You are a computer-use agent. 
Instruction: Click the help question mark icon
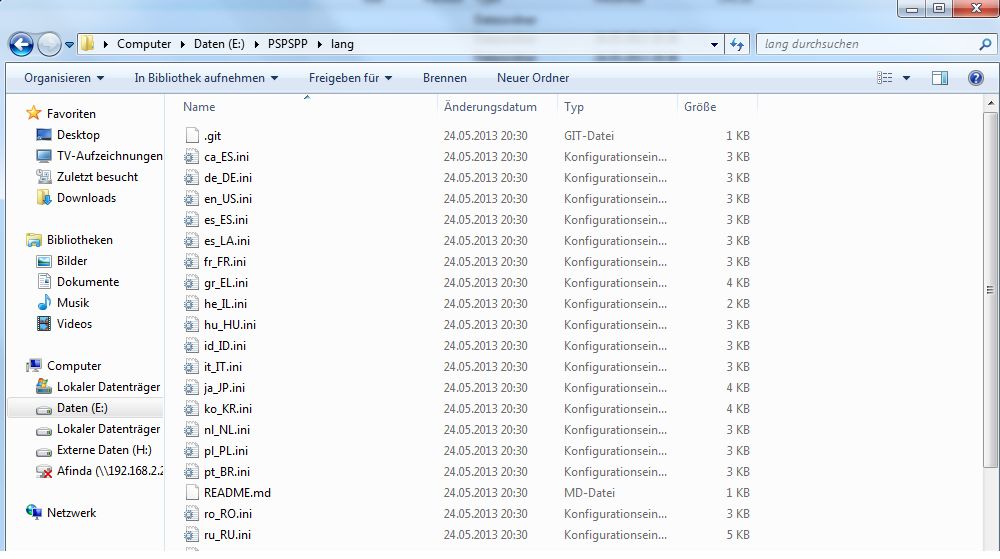tap(975, 78)
